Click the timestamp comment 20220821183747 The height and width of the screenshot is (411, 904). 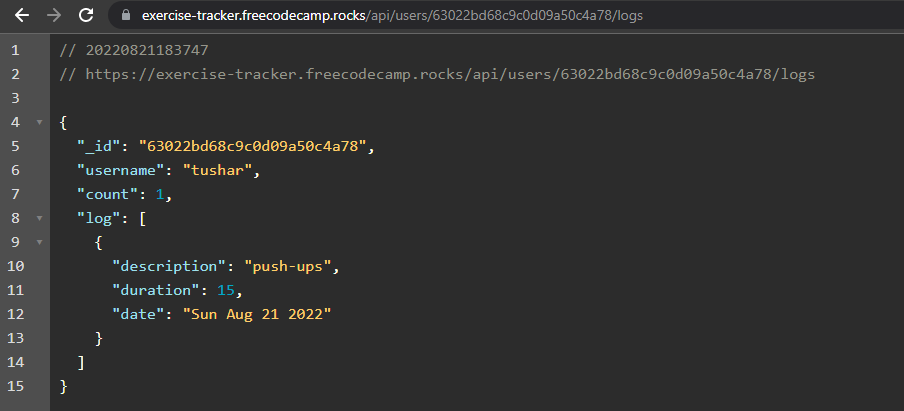[x=147, y=51]
